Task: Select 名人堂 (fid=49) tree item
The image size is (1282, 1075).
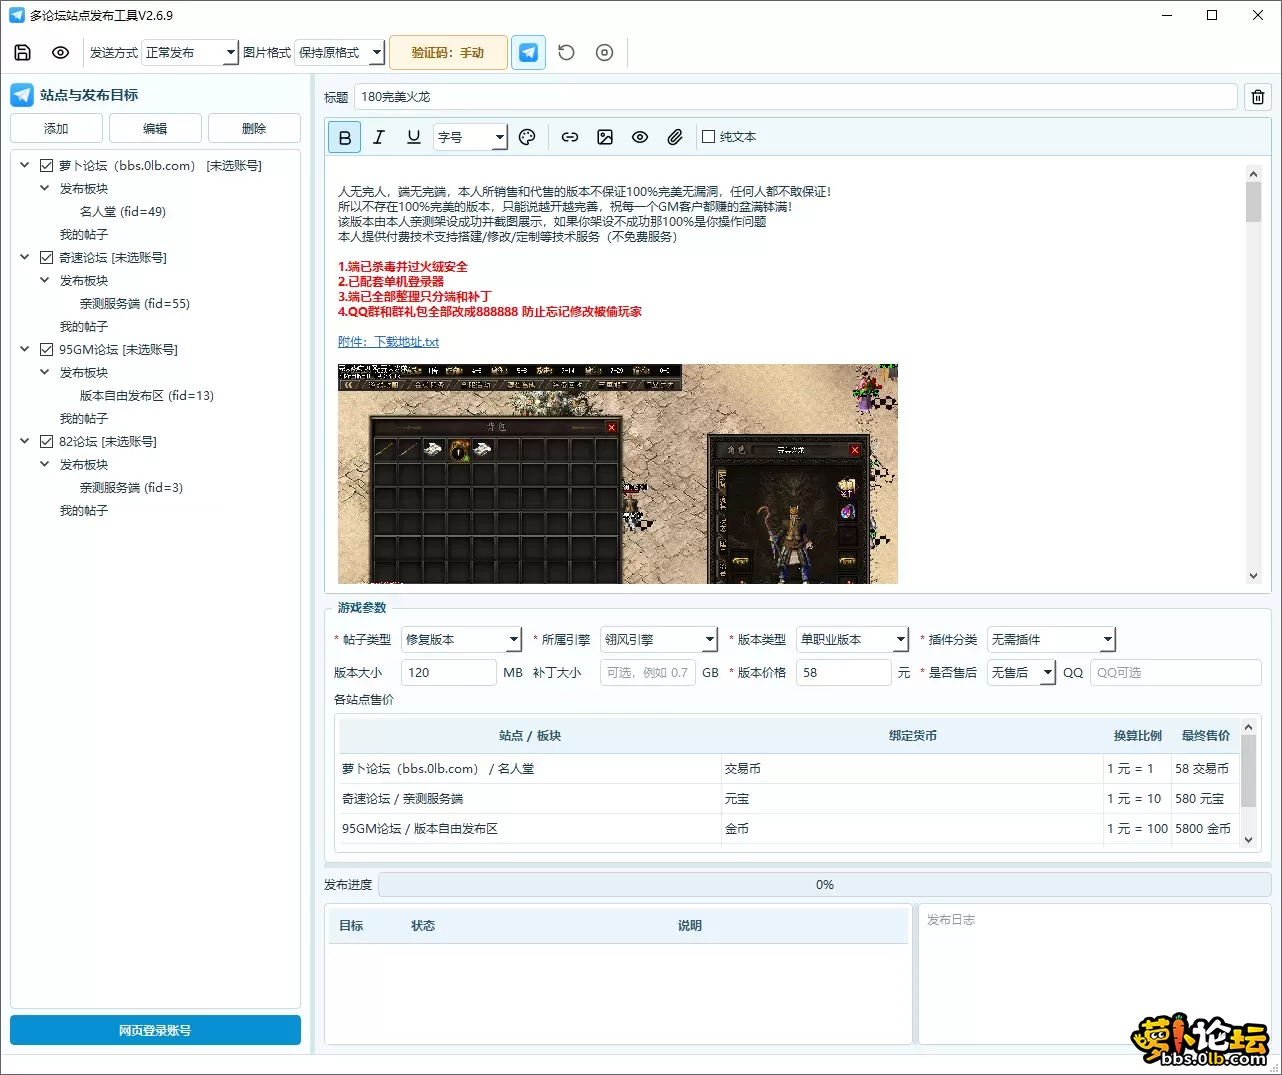Action: point(123,212)
